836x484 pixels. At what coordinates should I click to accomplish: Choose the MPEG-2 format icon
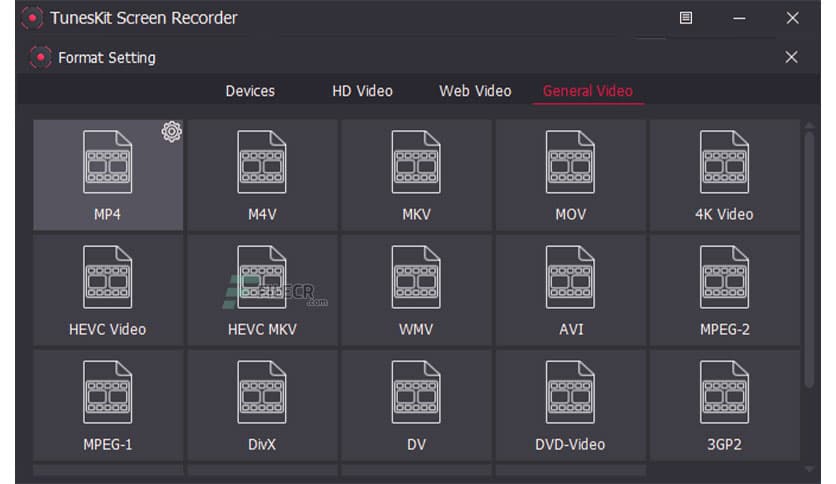724,277
